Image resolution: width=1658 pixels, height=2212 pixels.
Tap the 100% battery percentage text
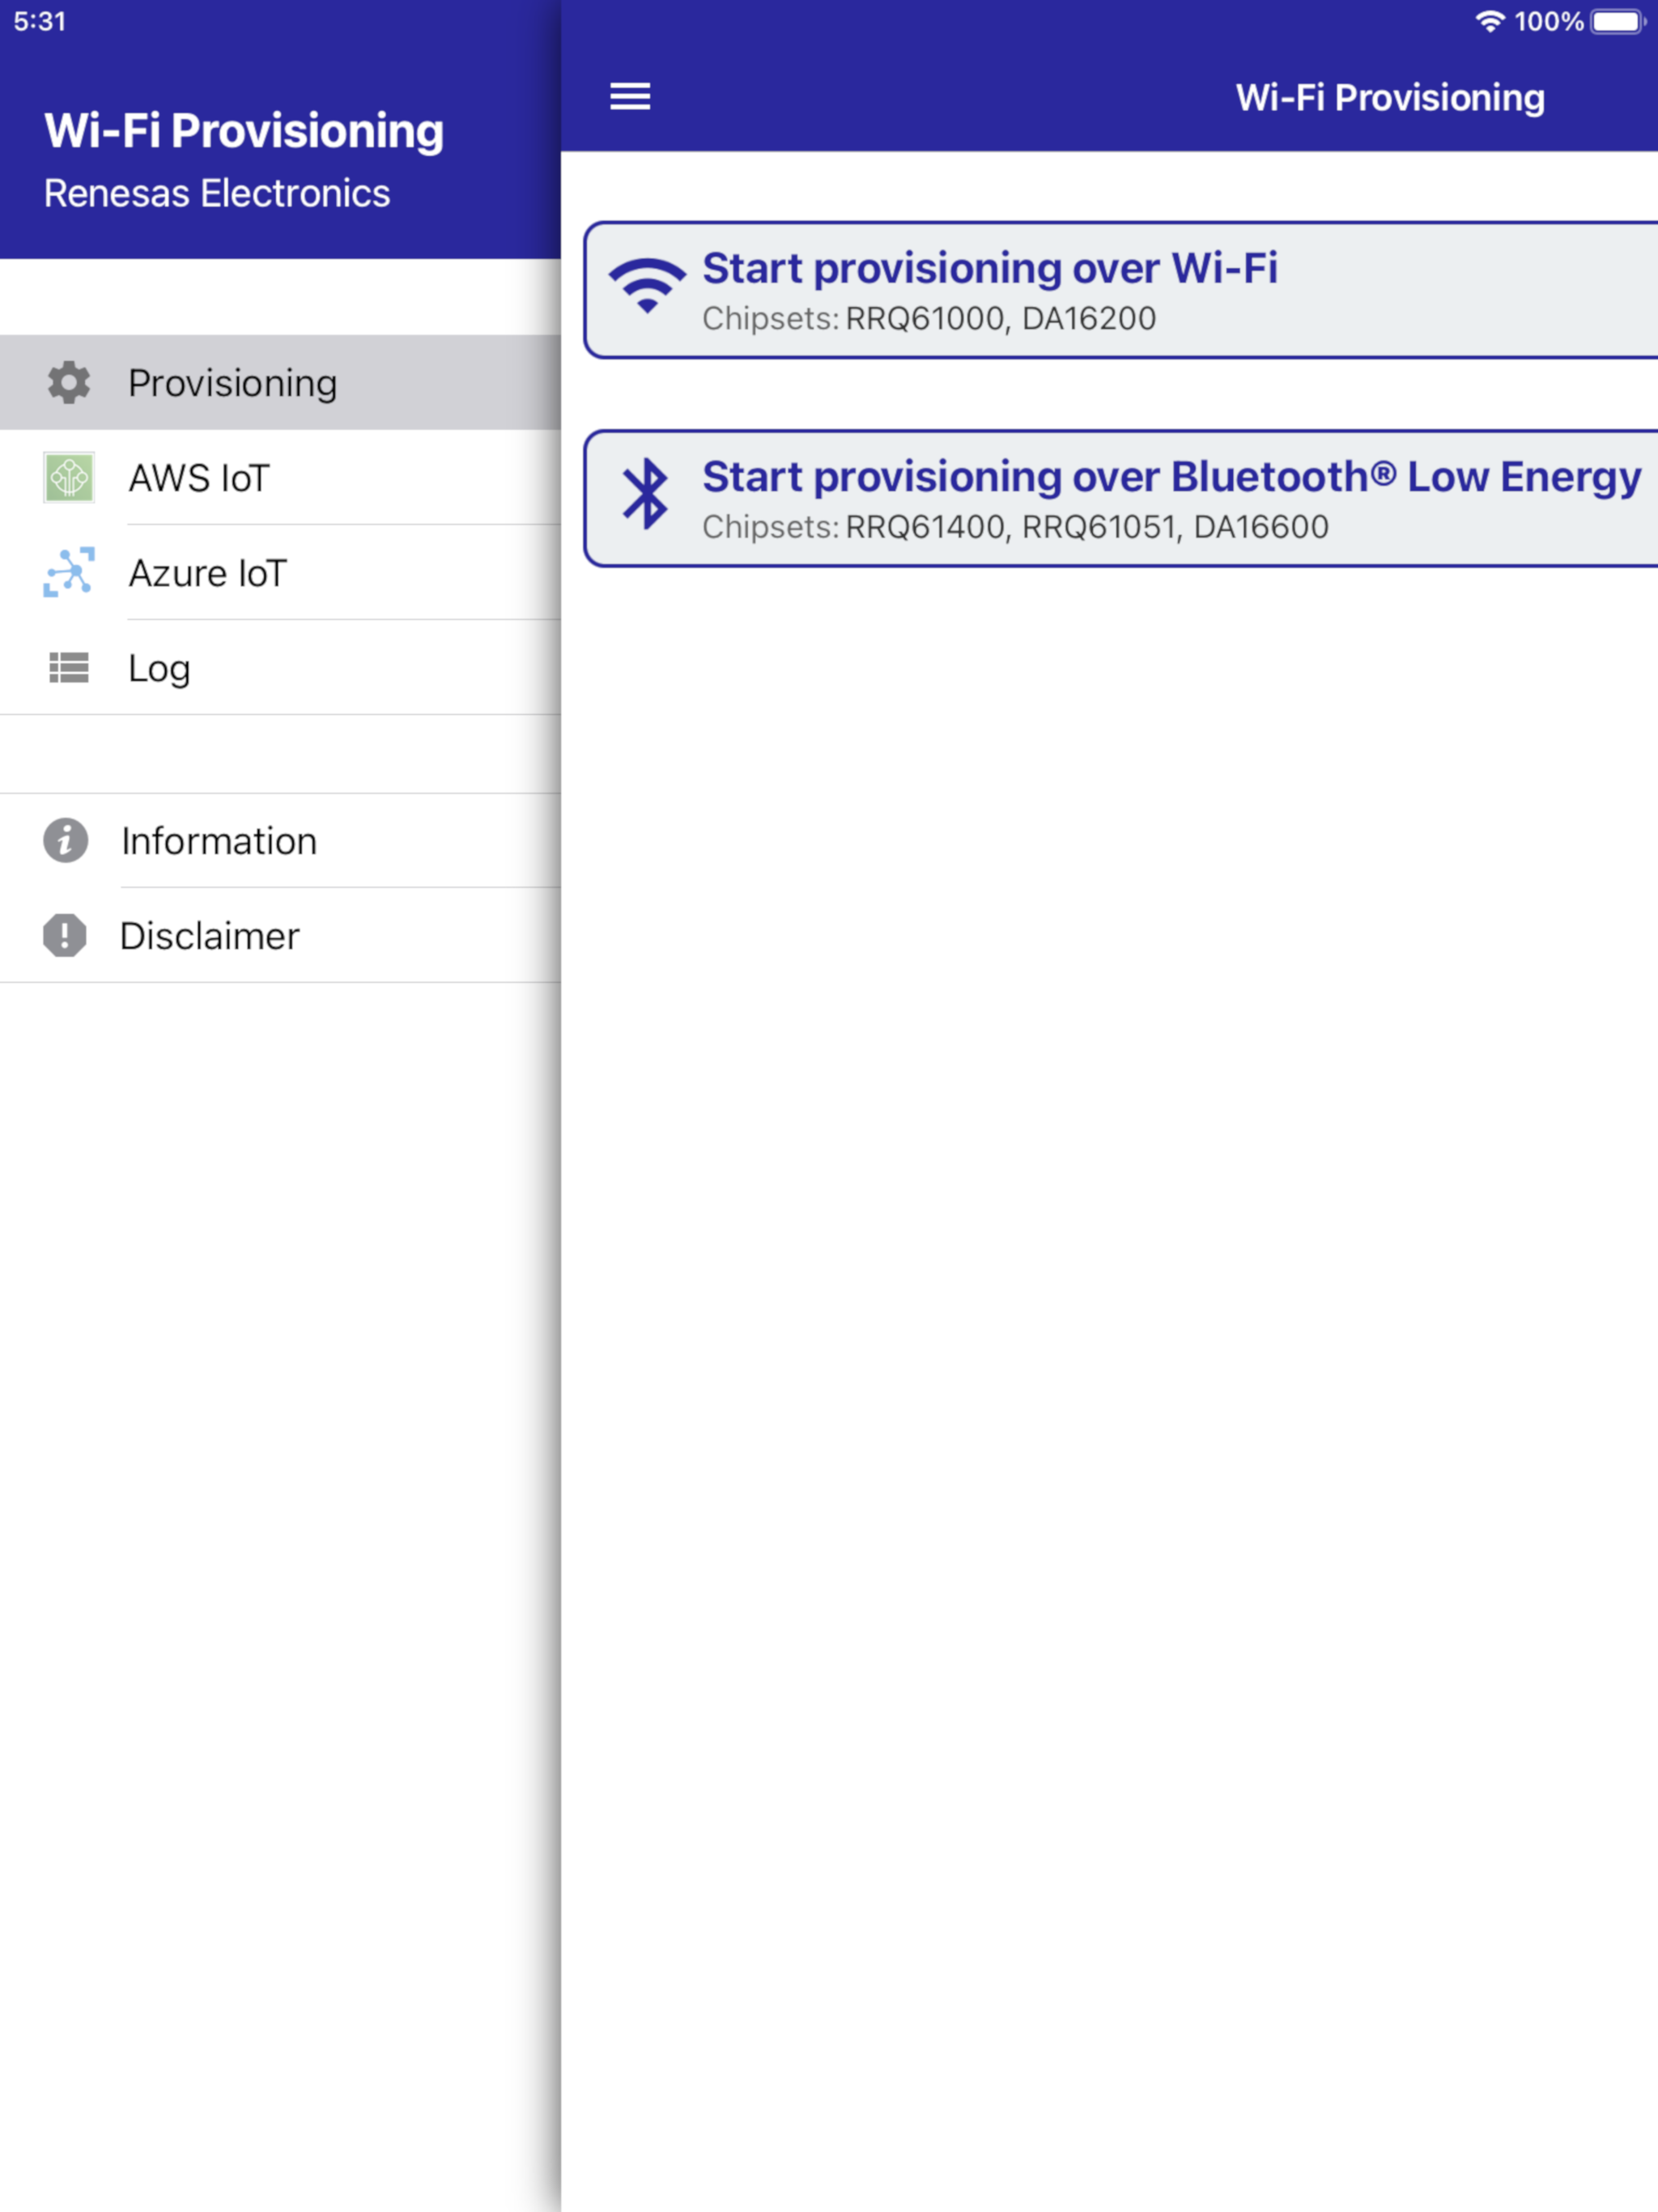coord(1548,21)
